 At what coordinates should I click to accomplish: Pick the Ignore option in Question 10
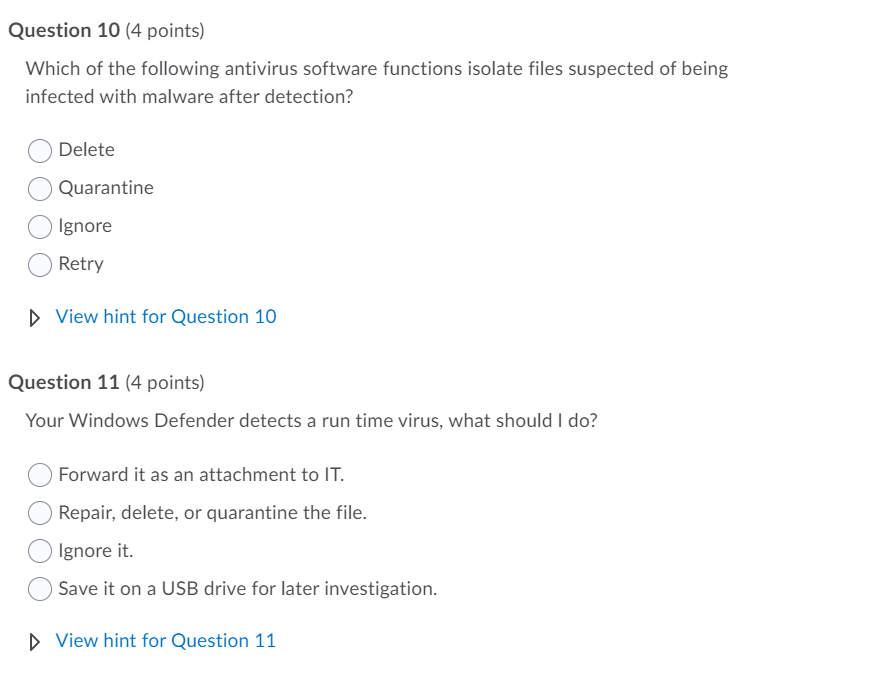coord(40,226)
